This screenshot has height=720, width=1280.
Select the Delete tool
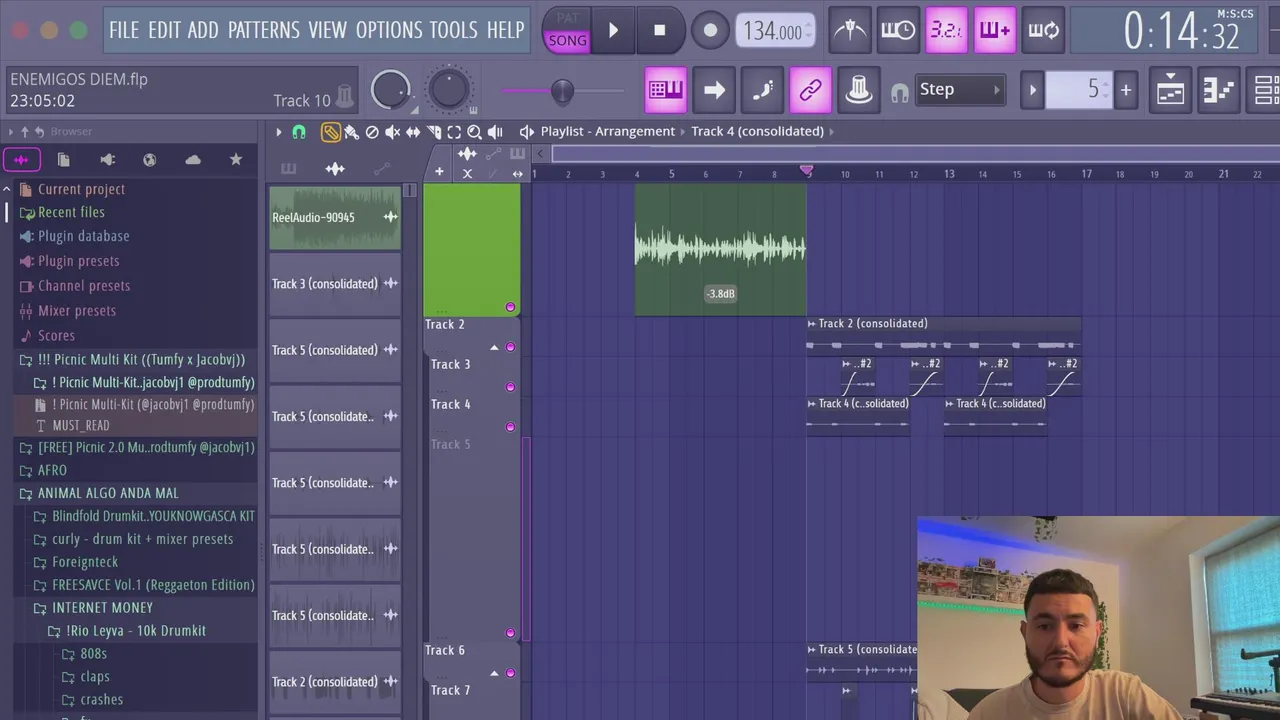click(372, 132)
